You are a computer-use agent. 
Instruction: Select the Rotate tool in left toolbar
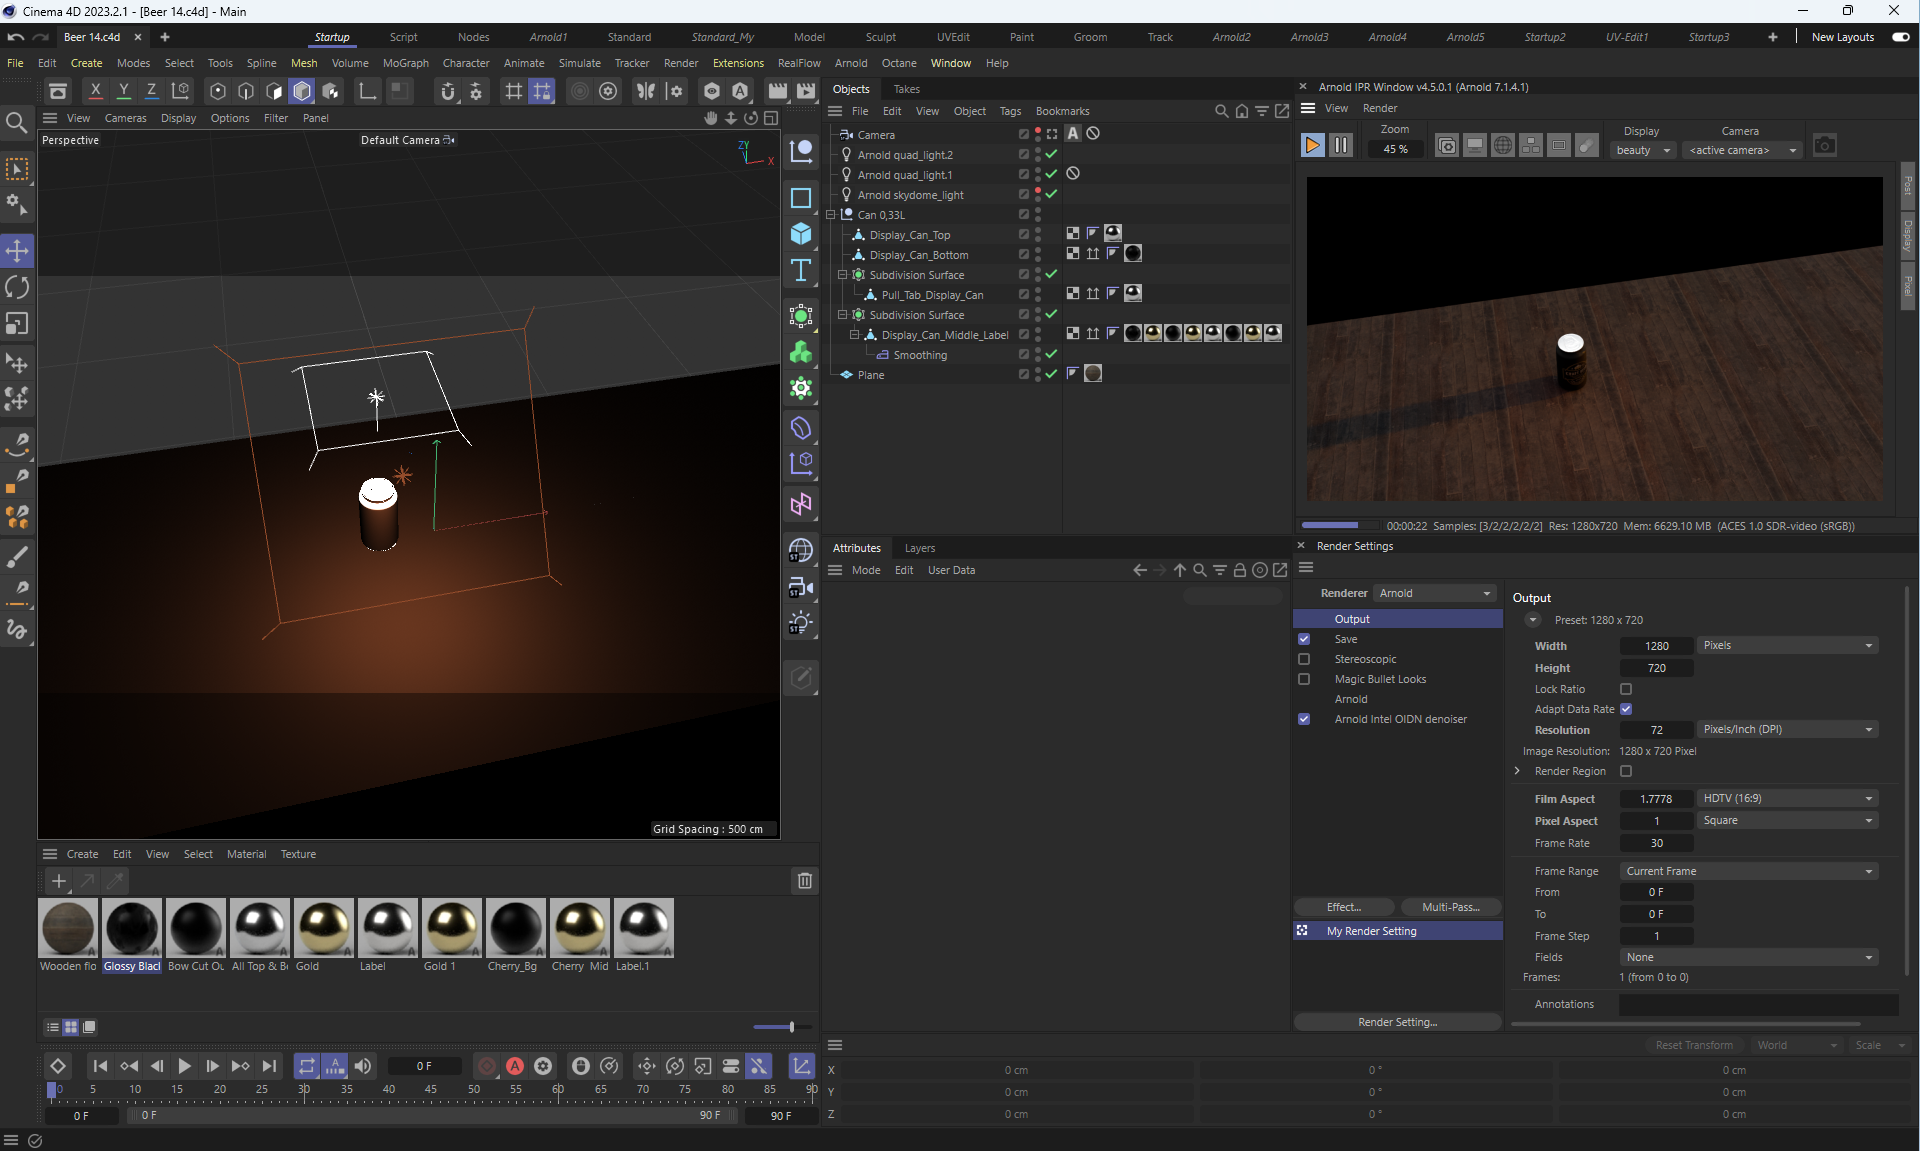(x=17, y=288)
